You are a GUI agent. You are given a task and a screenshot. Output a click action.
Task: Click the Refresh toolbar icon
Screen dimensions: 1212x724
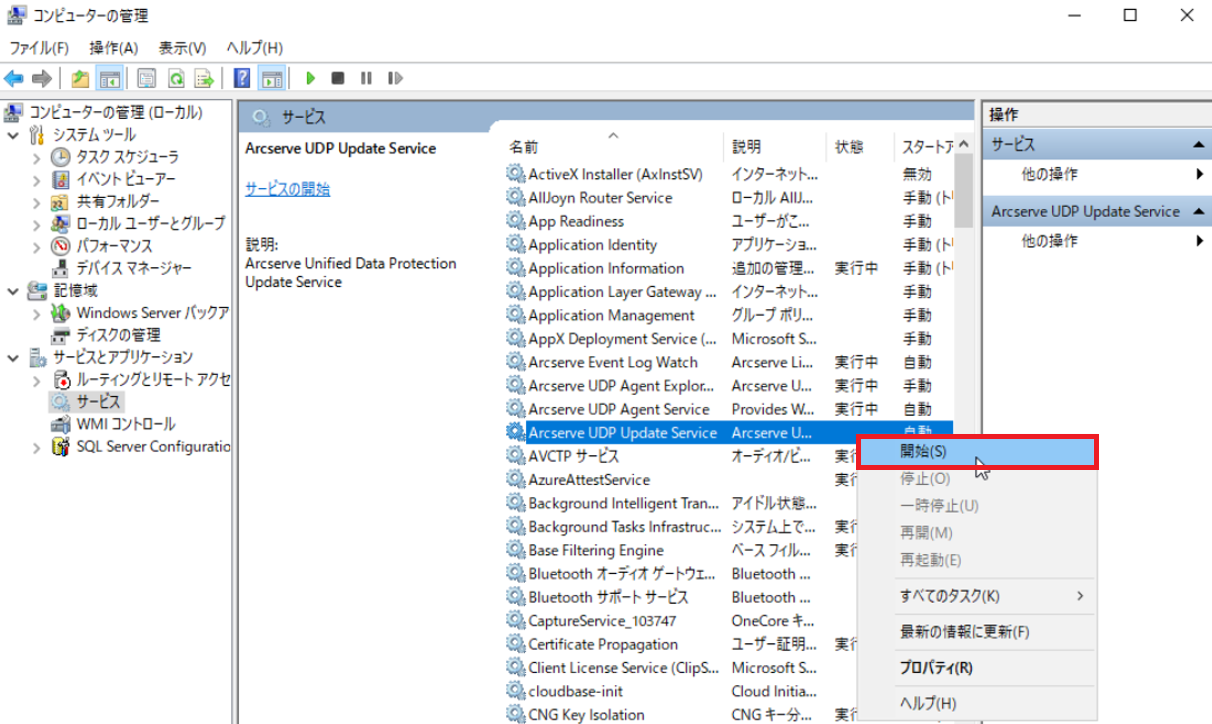(x=176, y=78)
